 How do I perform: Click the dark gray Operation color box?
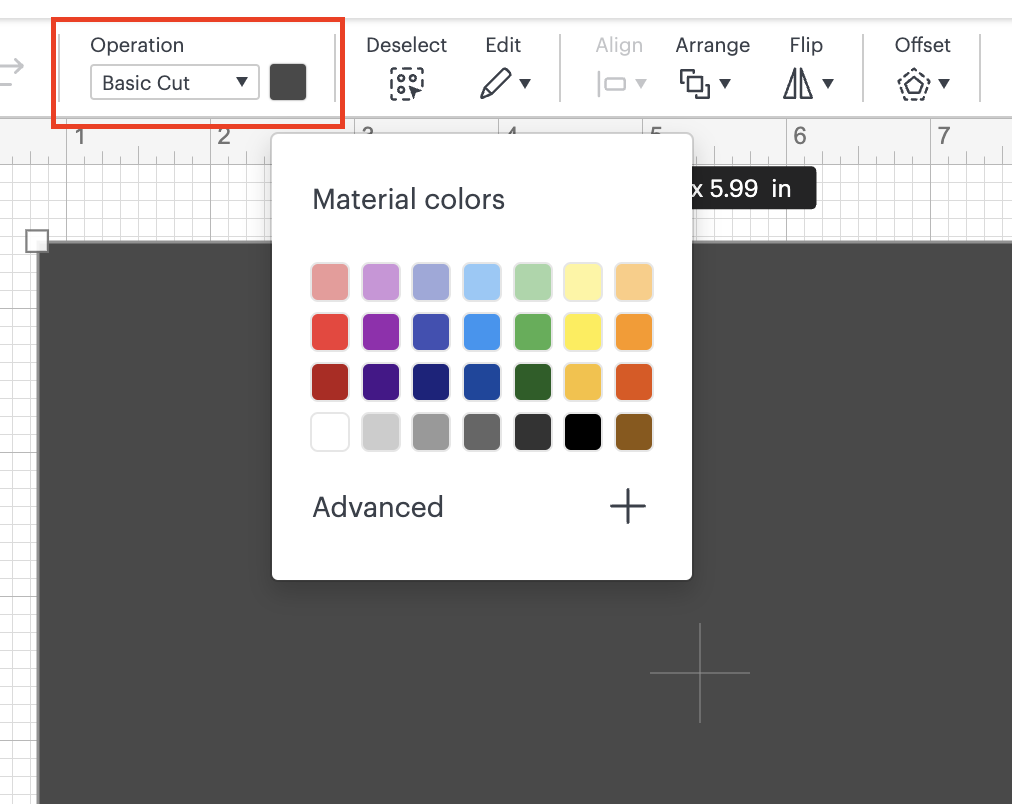pyautogui.click(x=288, y=82)
